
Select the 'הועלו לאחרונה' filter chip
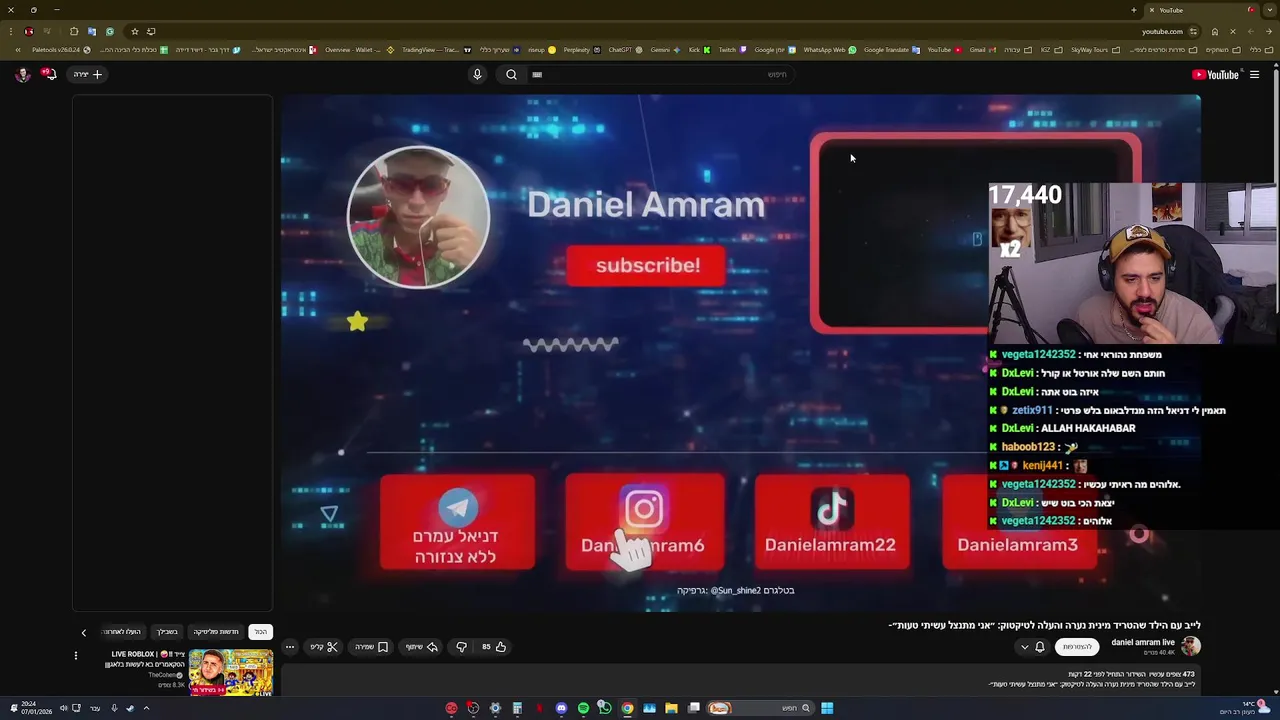click(x=121, y=632)
